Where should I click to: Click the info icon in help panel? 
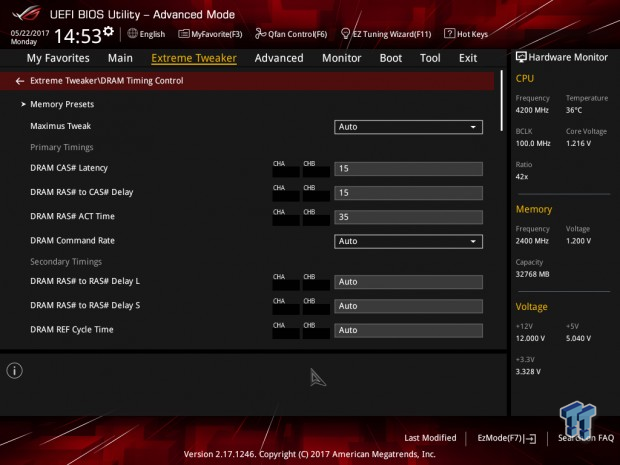15,371
